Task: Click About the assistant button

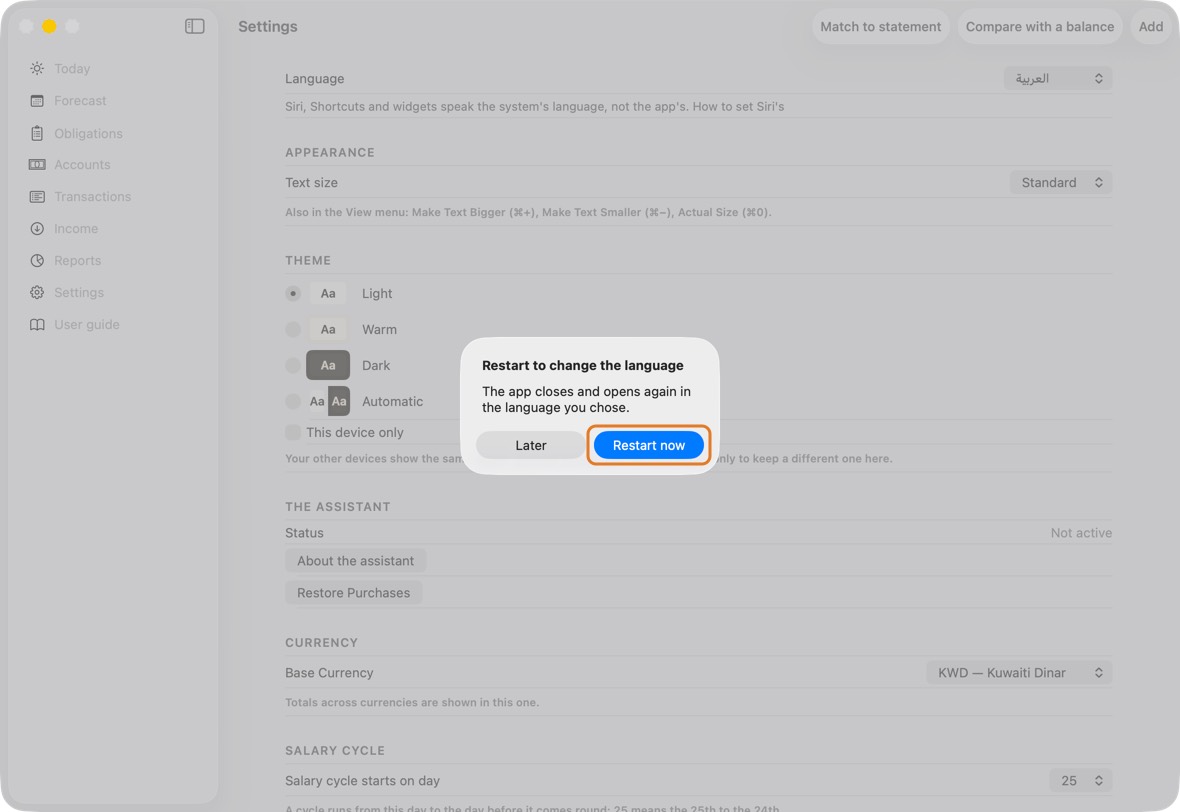Action: tap(355, 561)
